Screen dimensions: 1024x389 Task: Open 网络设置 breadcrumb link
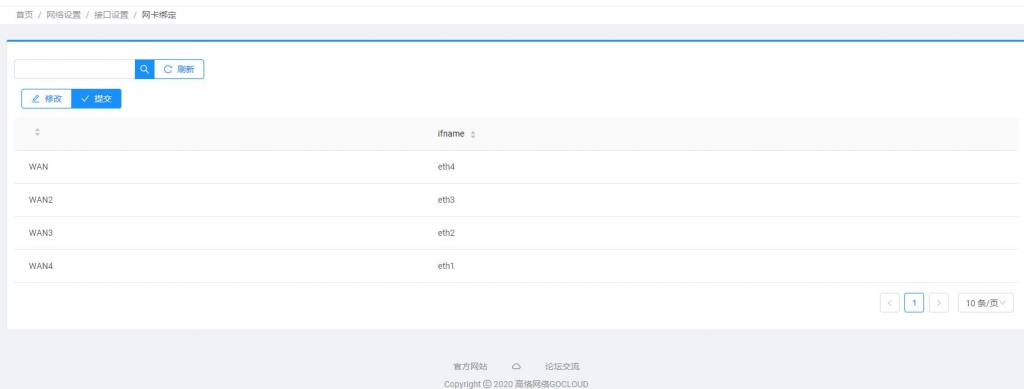(63, 15)
